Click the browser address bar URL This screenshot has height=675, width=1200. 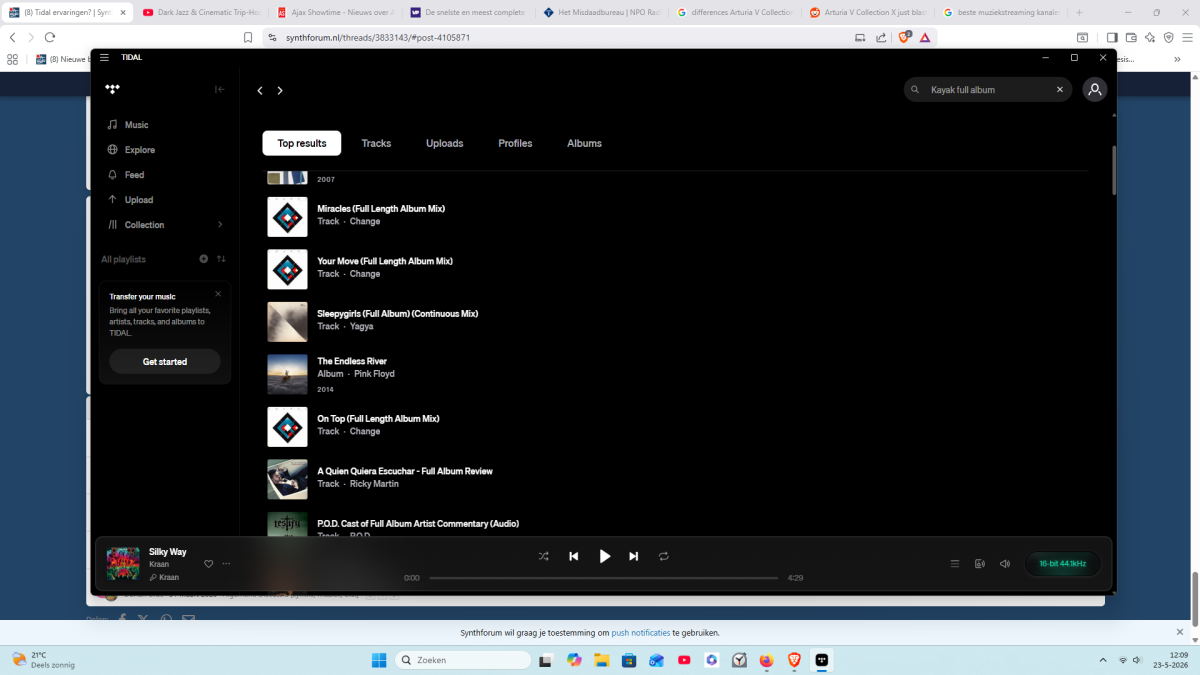pyautogui.click(x=378, y=37)
